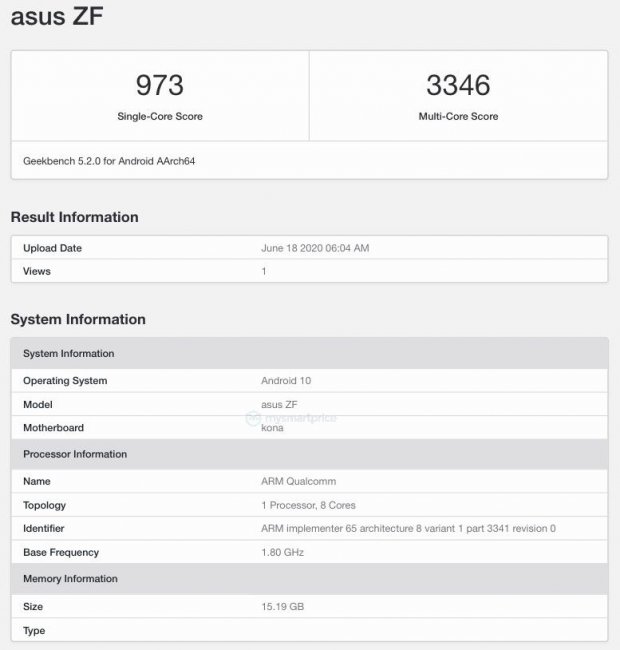Screen dimensions: 620x650
Task: Click the Views row label
Action: [x=37, y=271]
